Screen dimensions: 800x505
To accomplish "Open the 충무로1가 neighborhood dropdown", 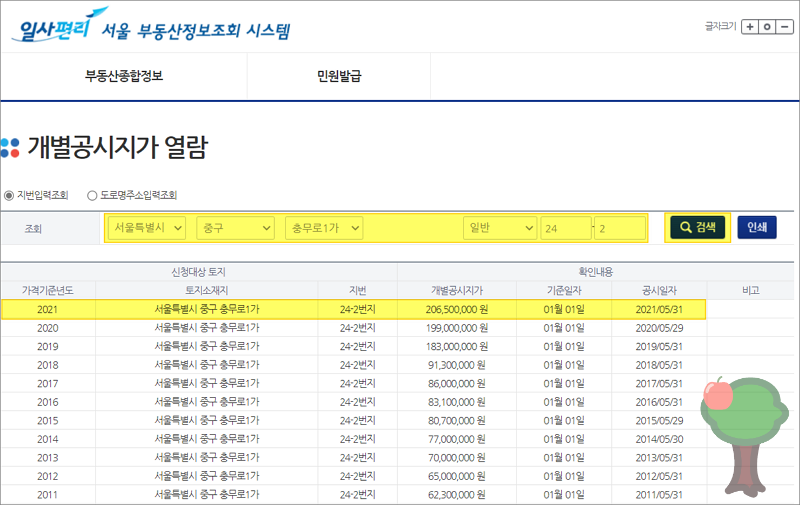I will point(324,228).
